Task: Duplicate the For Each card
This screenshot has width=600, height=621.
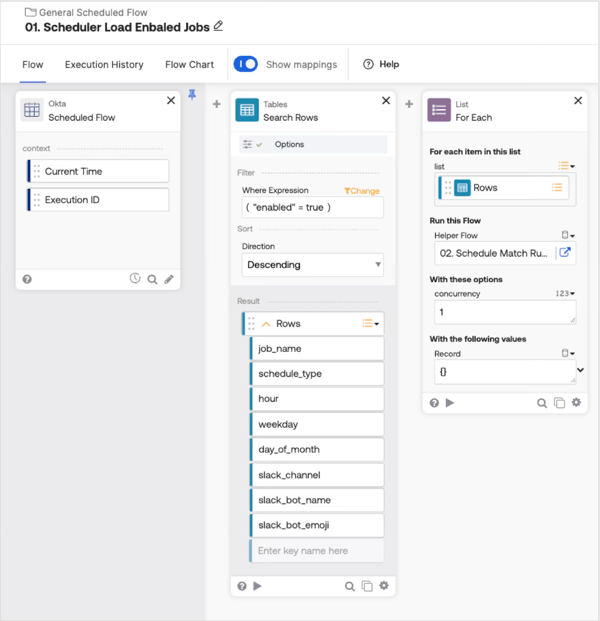Action: pyautogui.click(x=559, y=403)
